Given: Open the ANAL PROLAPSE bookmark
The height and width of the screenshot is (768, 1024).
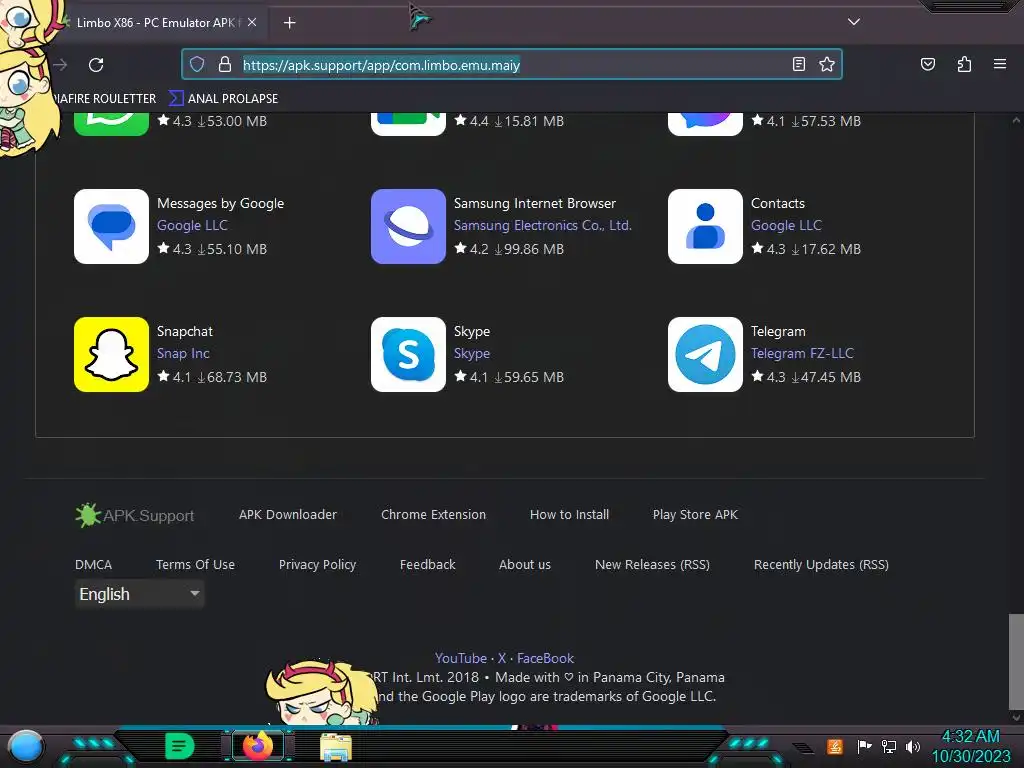Looking at the screenshot, I should (x=223, y=99).
